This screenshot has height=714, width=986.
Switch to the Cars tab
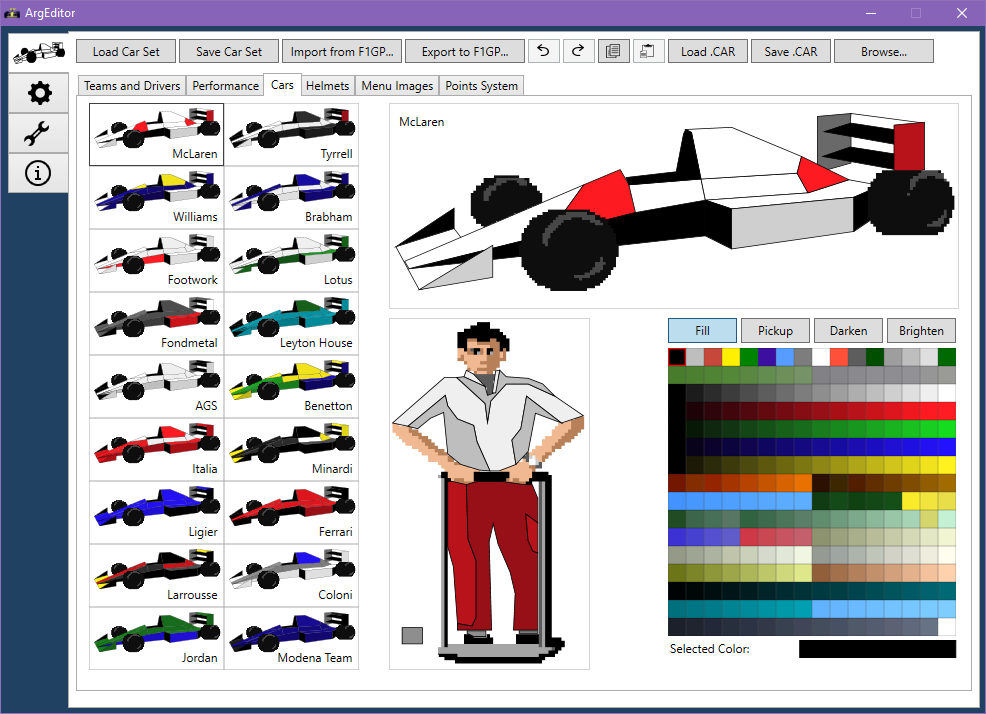(282, 85)
